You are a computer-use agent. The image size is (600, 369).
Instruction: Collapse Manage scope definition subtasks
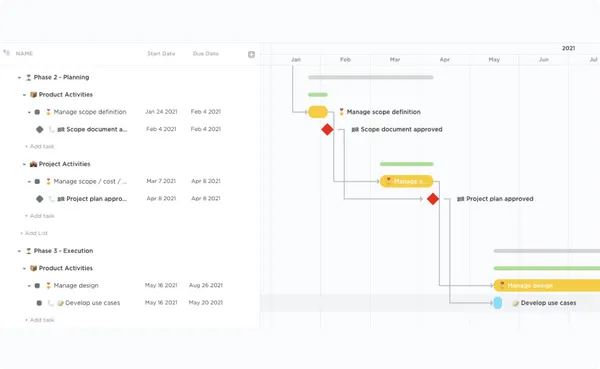pyautogui.click(x=29, y=112)
